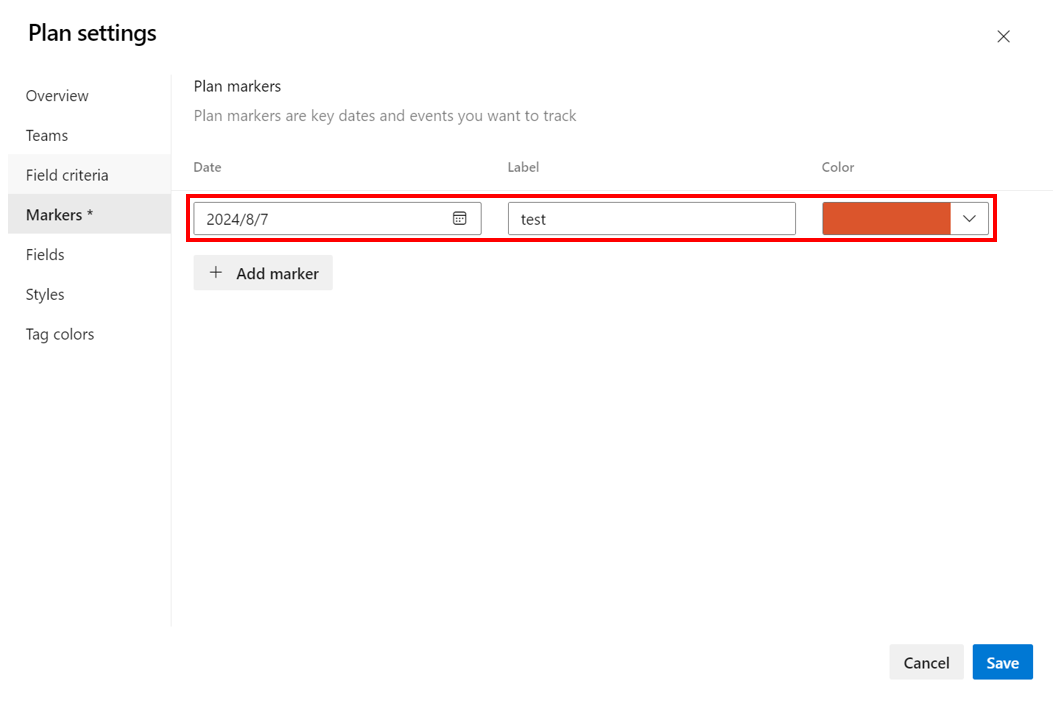Open the Teams settings tab
Image resolution: width=1059 pixels, height=703 pixels.
[x=89, y=135]
